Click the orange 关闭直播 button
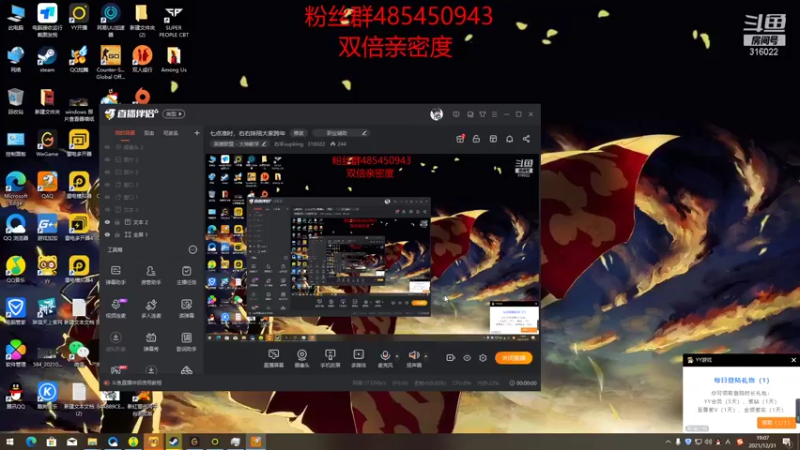 tap(513, 358)
